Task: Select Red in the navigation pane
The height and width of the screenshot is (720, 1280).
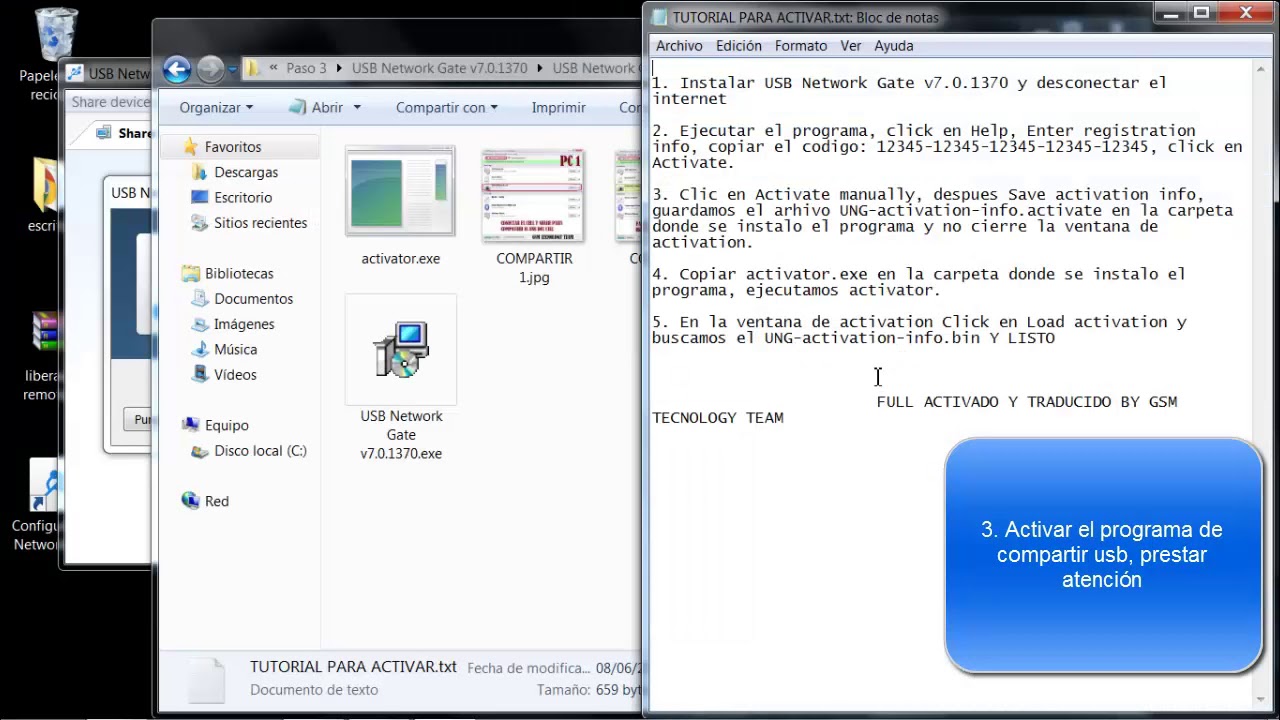Action: coord(217,501)
